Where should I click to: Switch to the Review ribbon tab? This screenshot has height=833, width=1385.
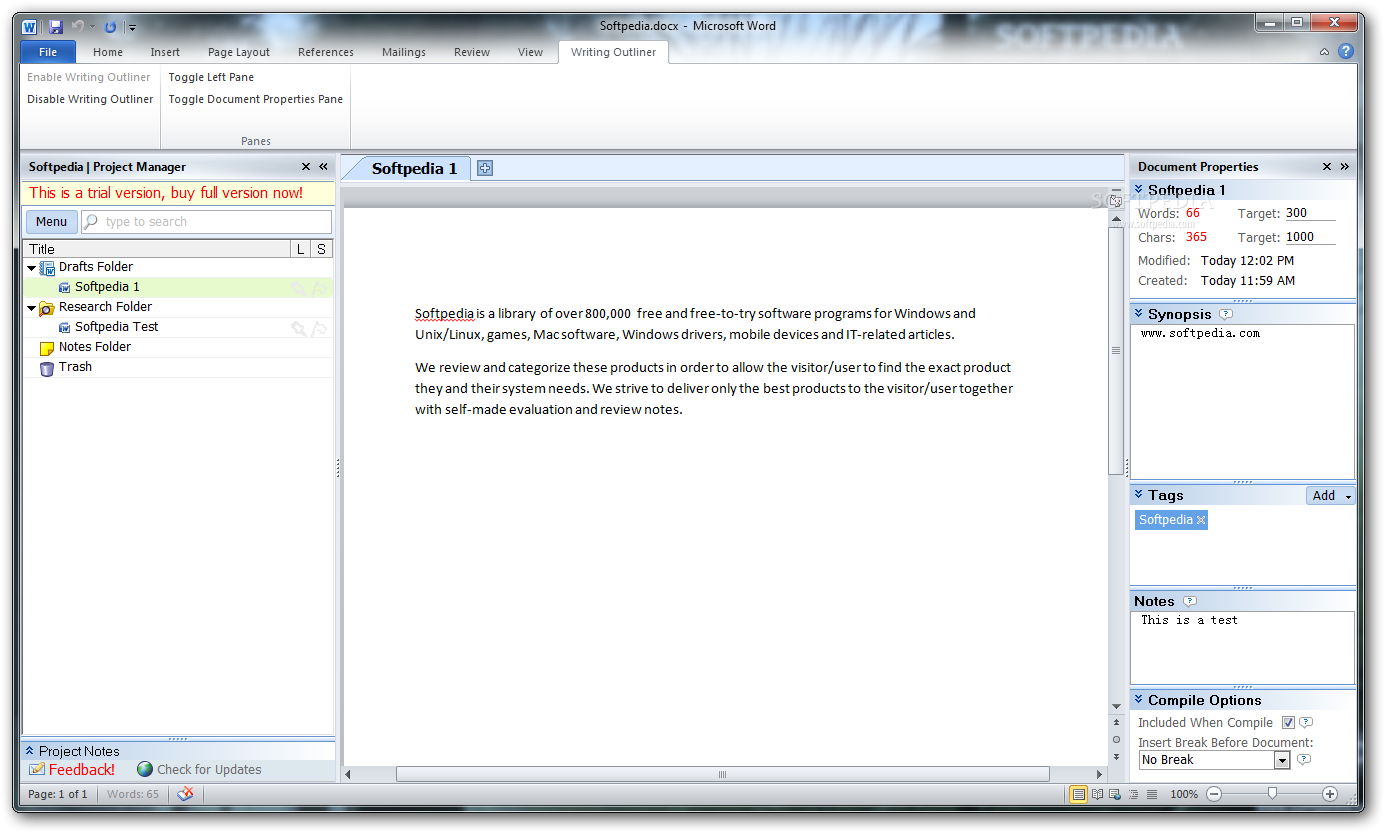pos(472,52)
